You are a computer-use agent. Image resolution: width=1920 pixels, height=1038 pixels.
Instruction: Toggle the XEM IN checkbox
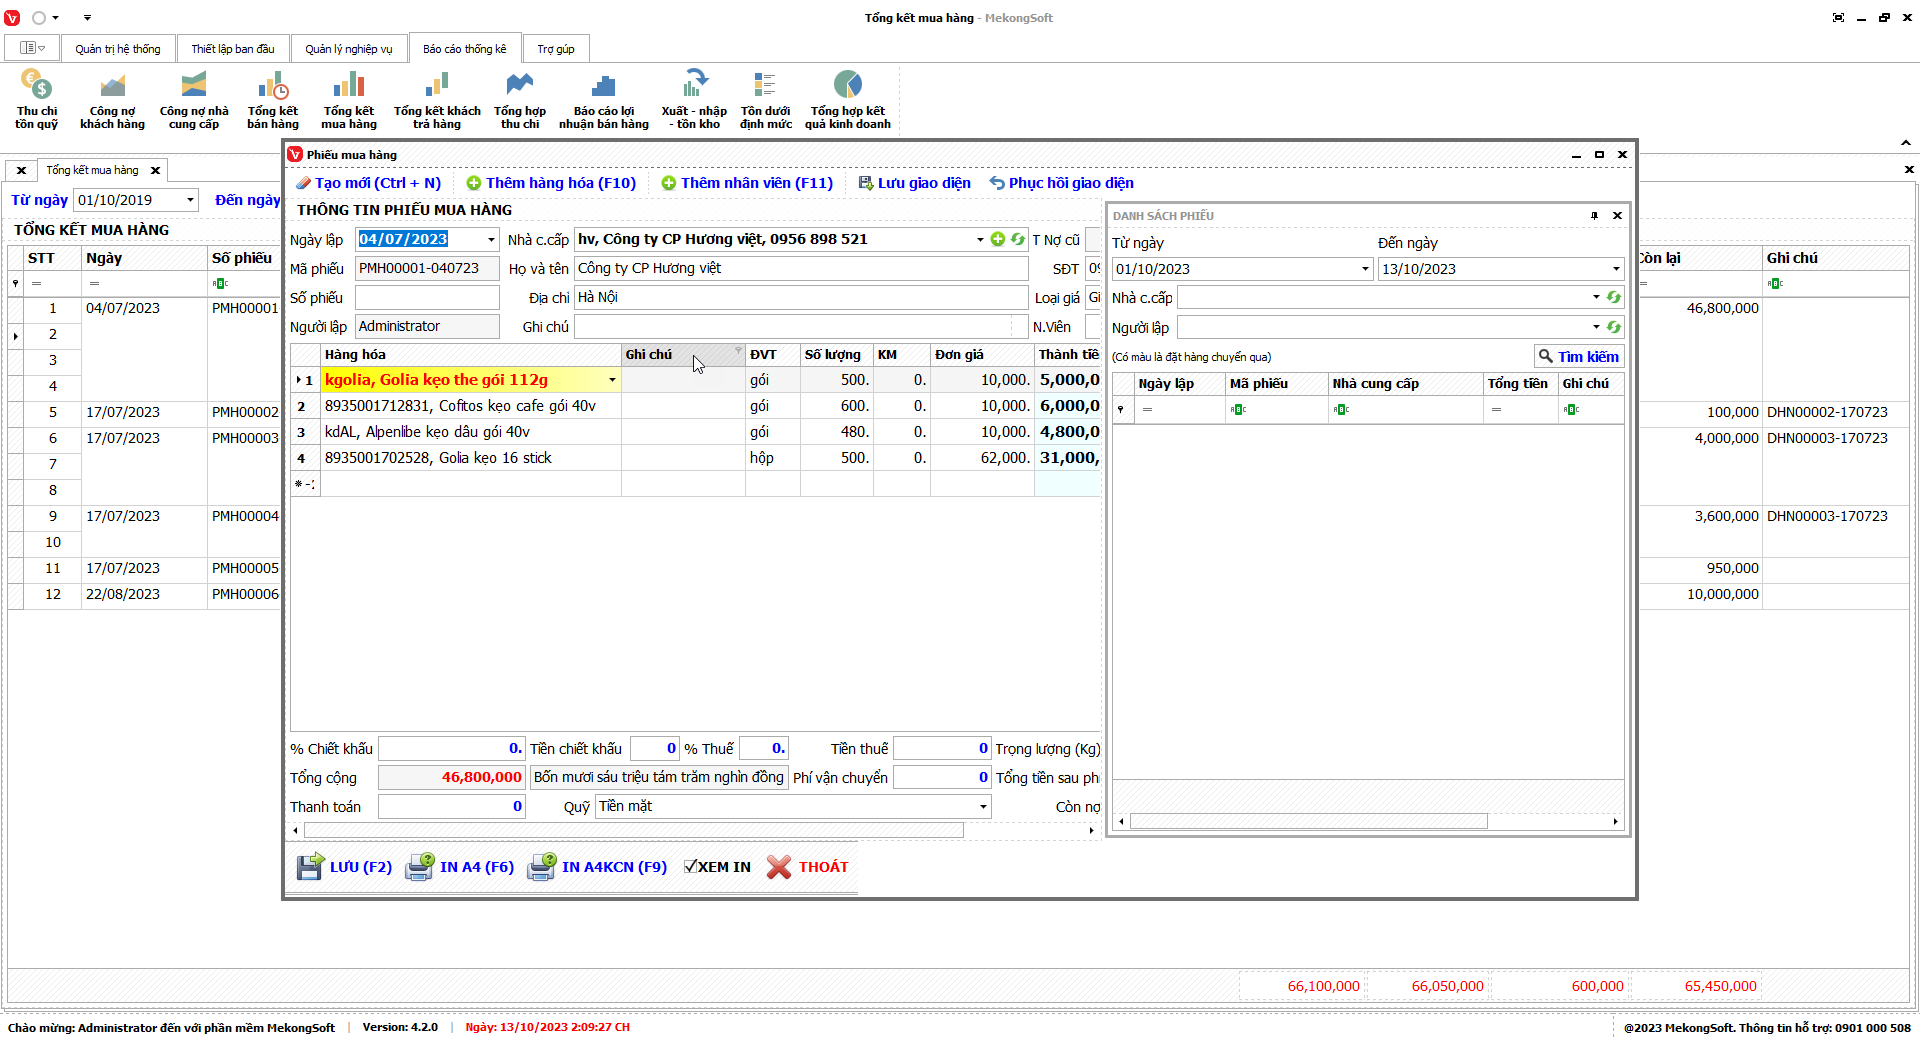click(691, 867)
